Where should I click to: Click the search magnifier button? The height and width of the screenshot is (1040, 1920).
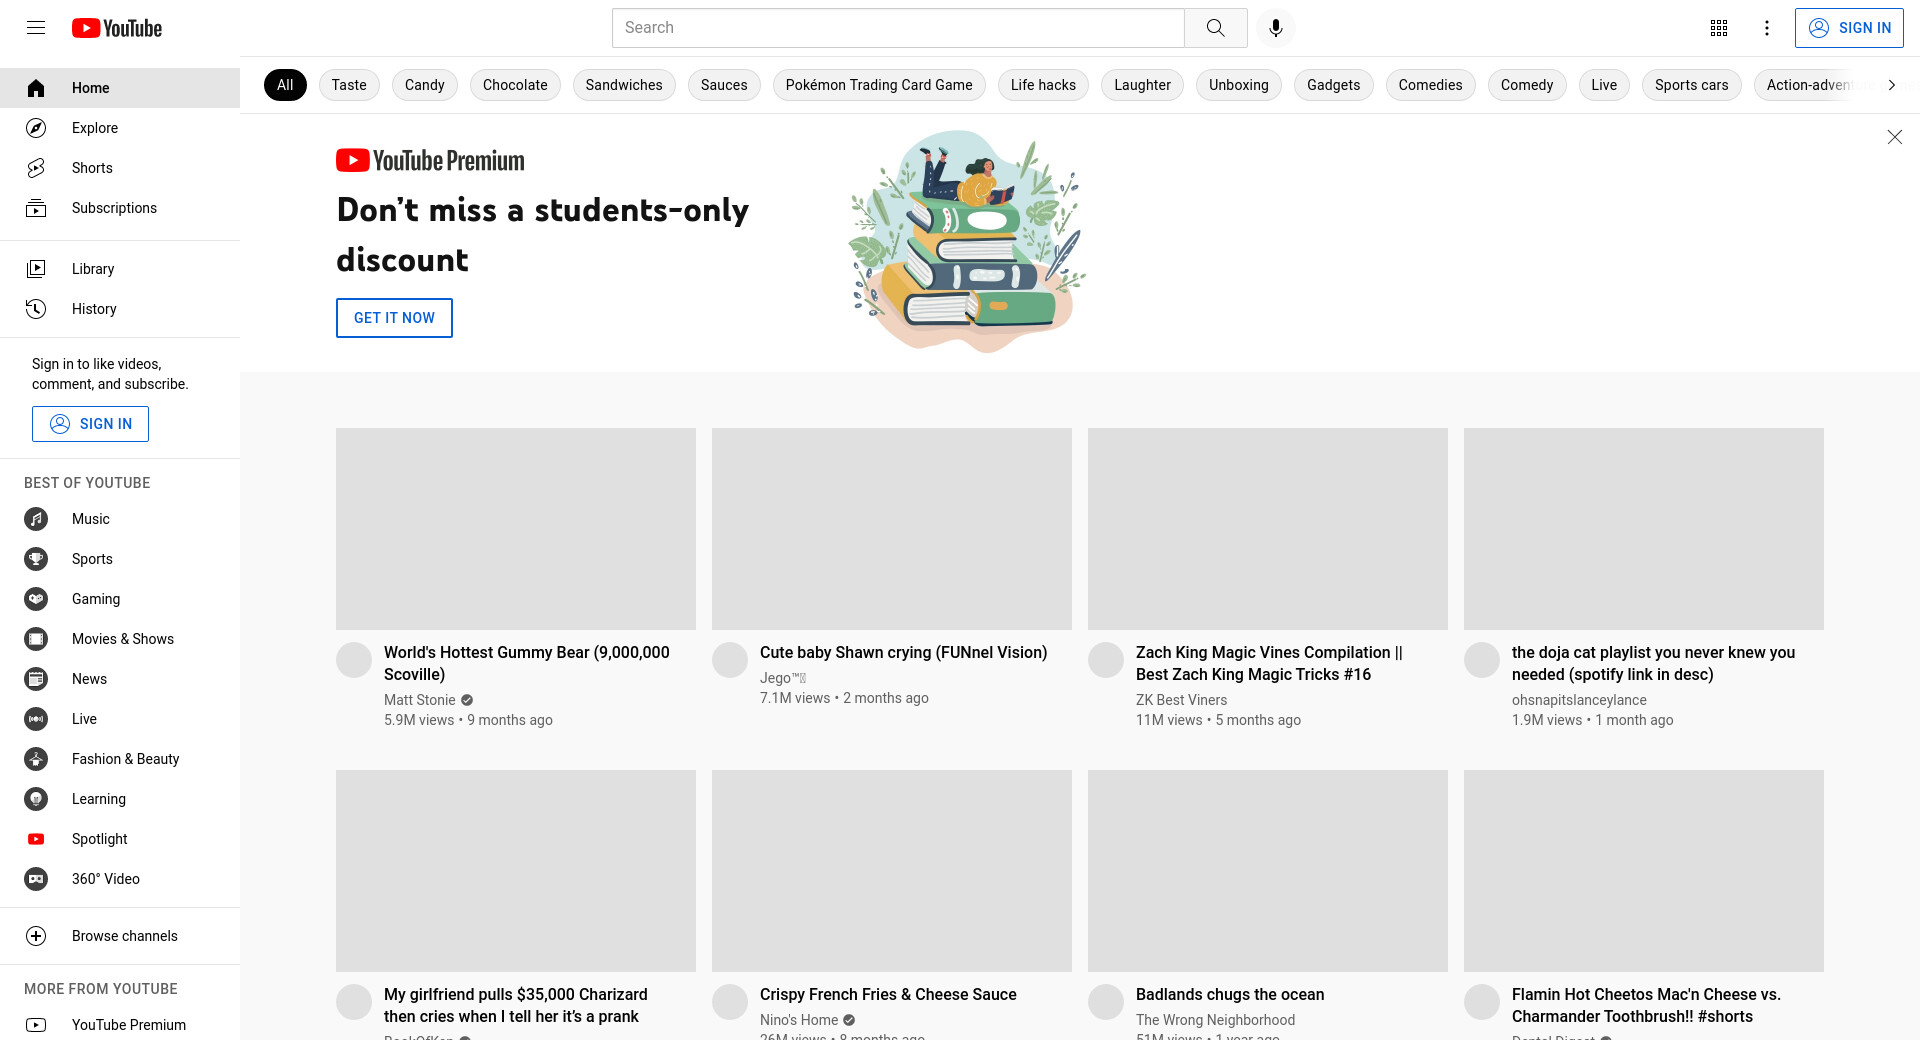[x=1215, y=28]
